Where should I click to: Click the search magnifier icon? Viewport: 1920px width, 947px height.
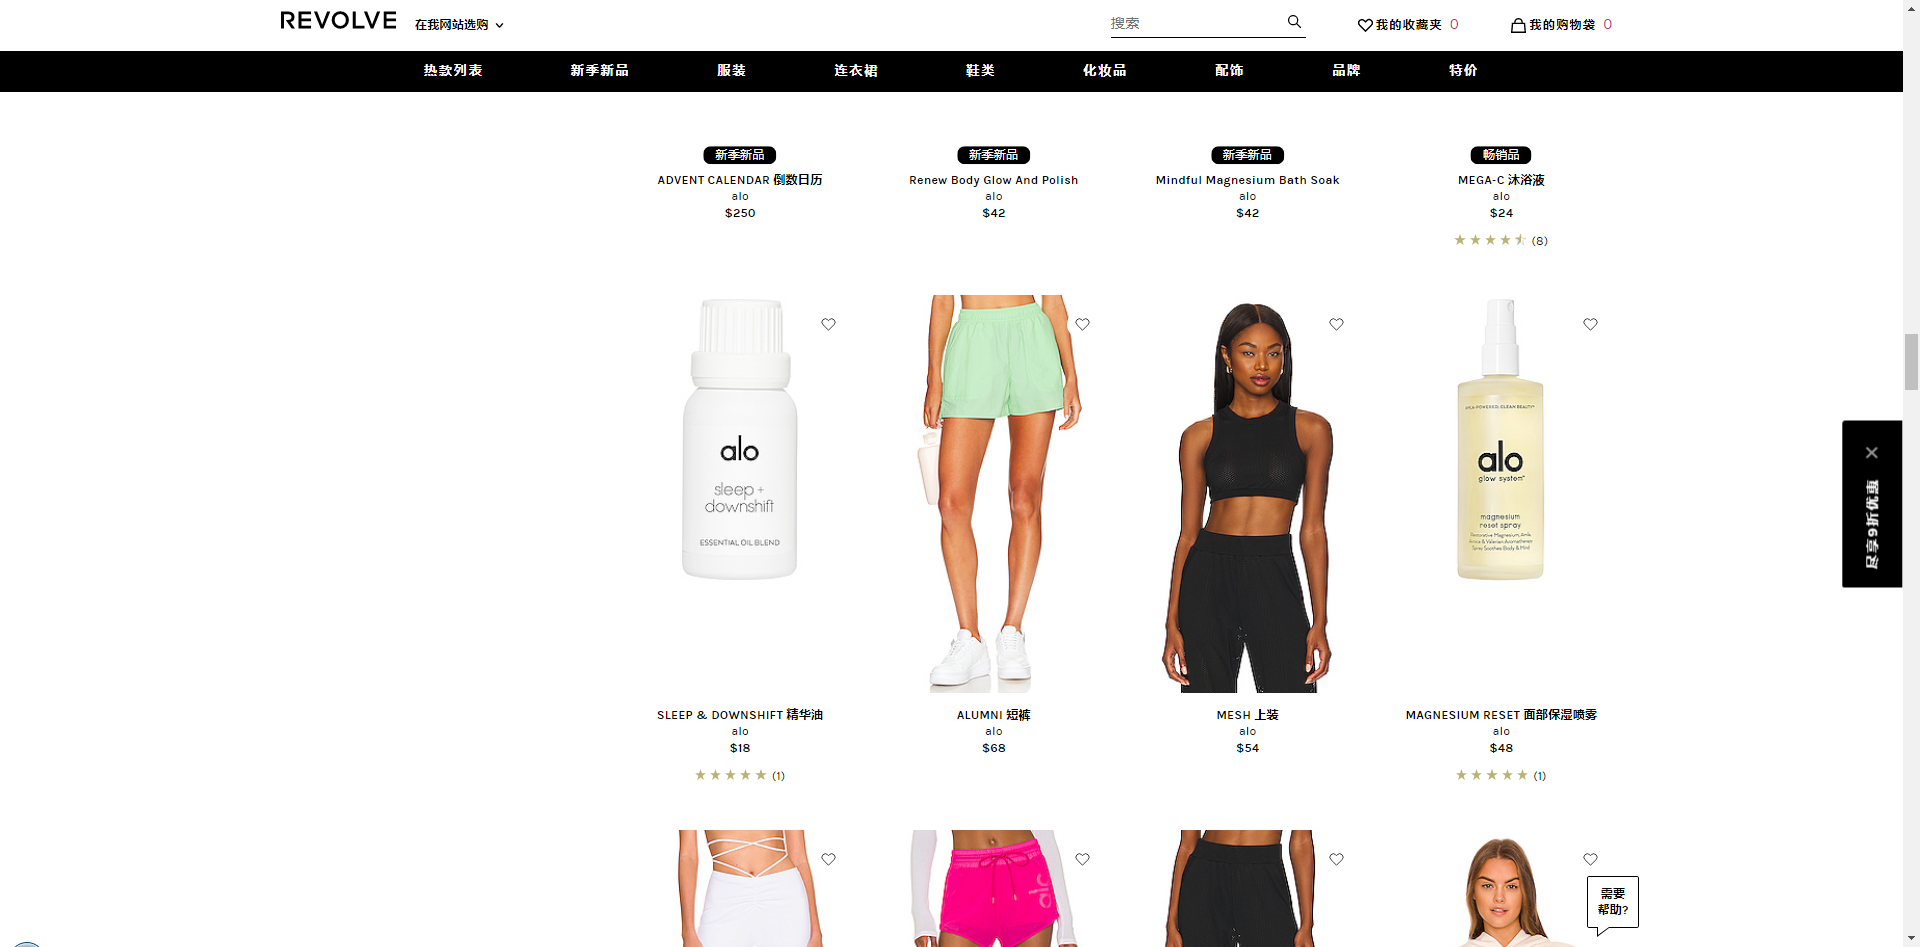(x=1294, y=22)
